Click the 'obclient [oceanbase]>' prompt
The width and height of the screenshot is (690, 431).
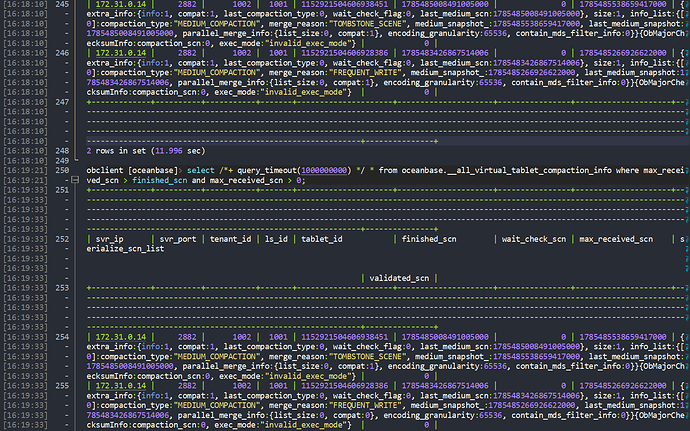(x=134, y=170)
